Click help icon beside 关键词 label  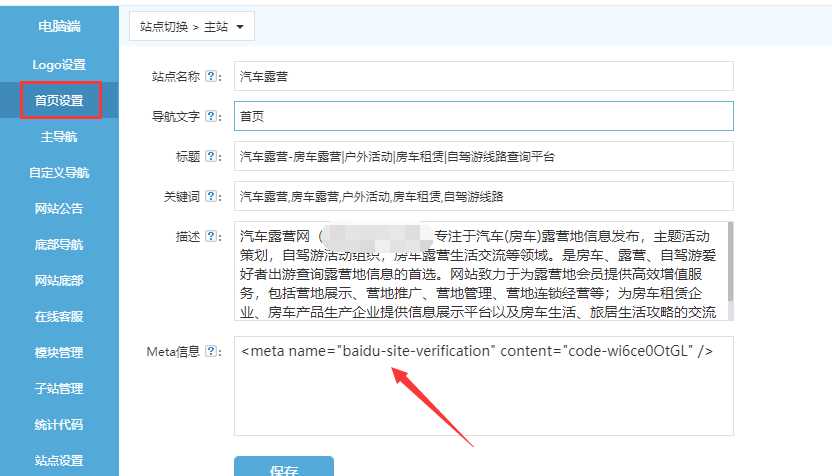click(211, 196)
